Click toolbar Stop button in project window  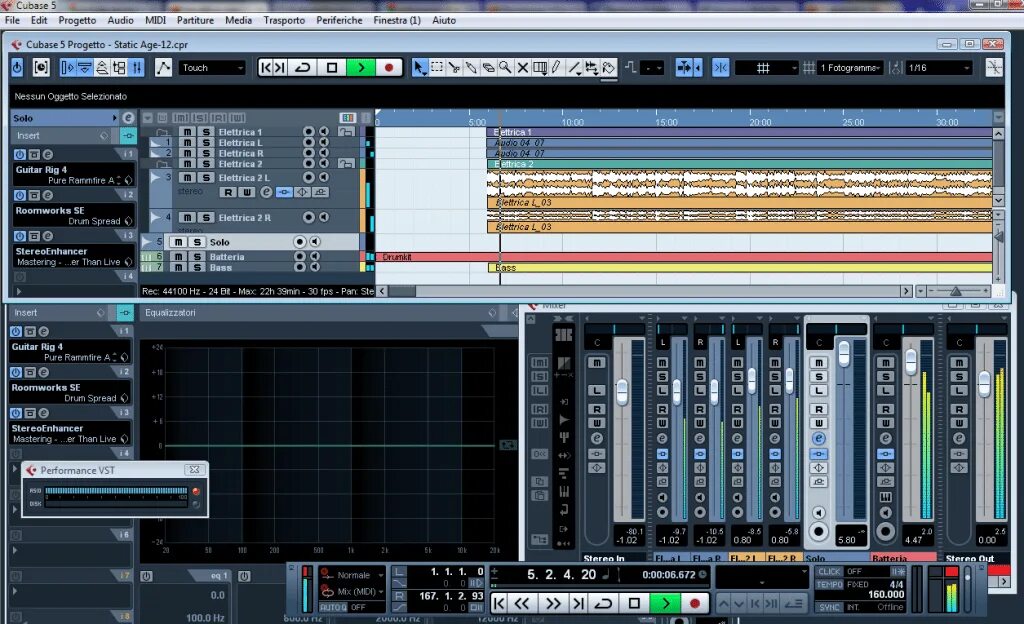332,67
